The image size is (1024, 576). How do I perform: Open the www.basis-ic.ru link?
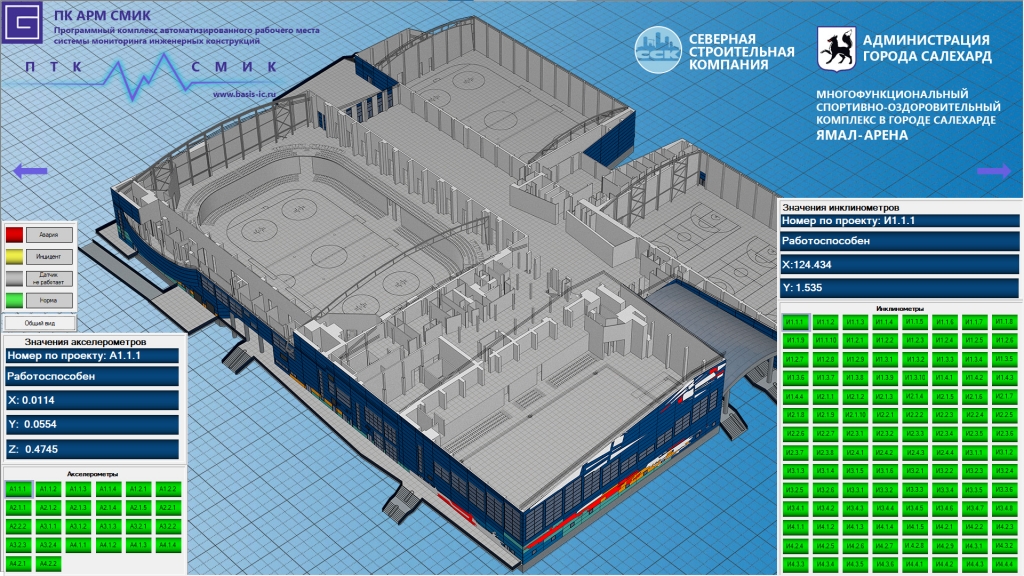pos(244,95)
